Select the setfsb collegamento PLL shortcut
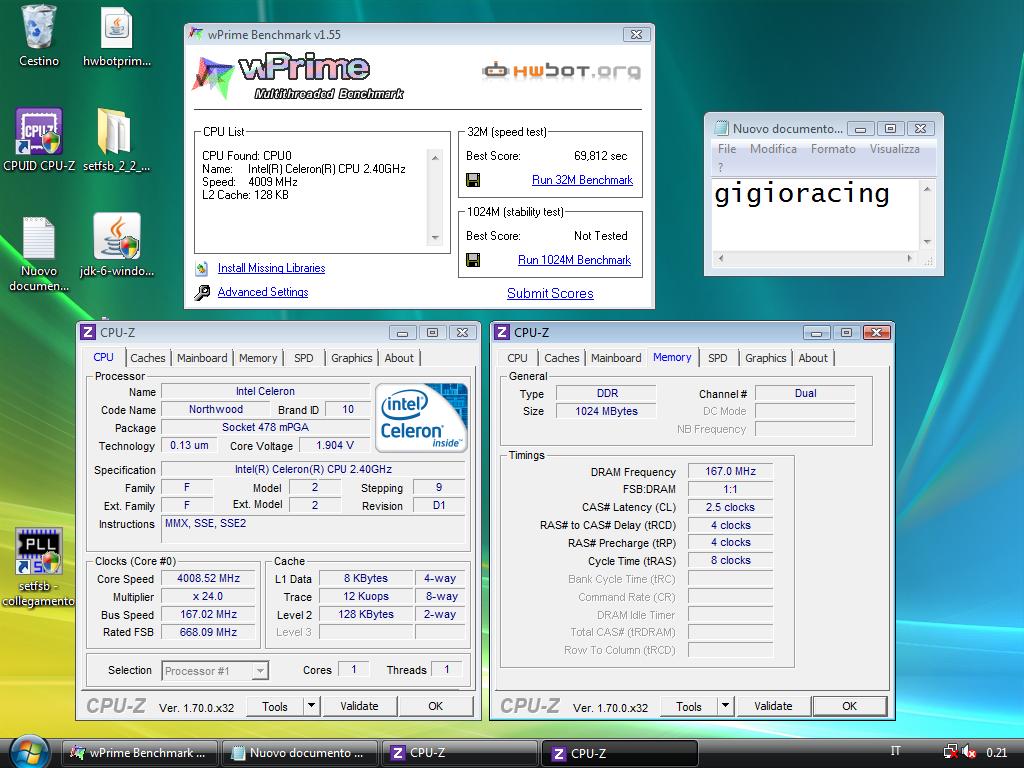The height and width of the screenshot is (768, 1024). pos(39,552)
